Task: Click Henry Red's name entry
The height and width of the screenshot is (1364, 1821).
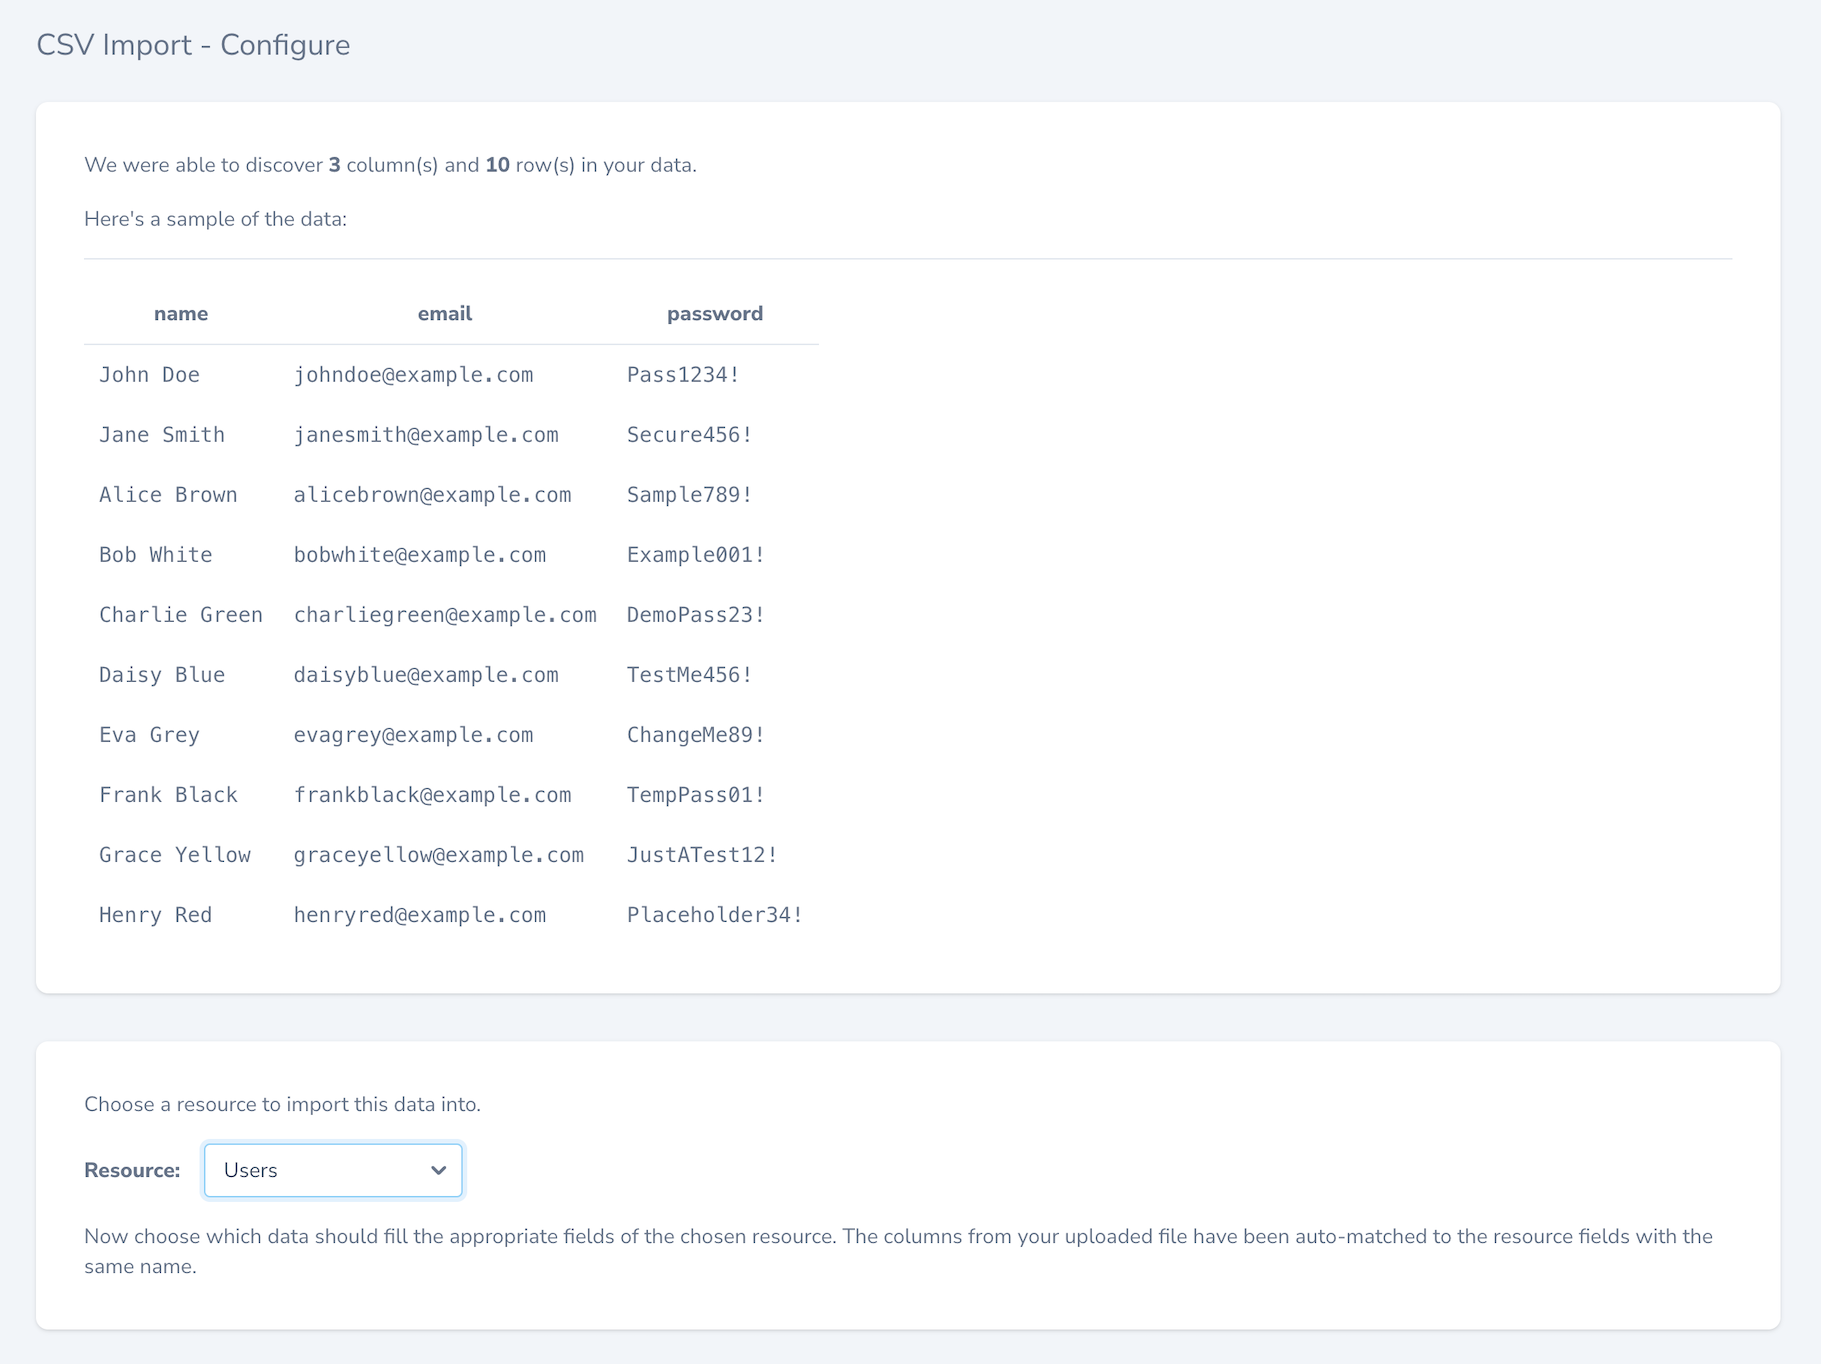Action: click(155, 914)
